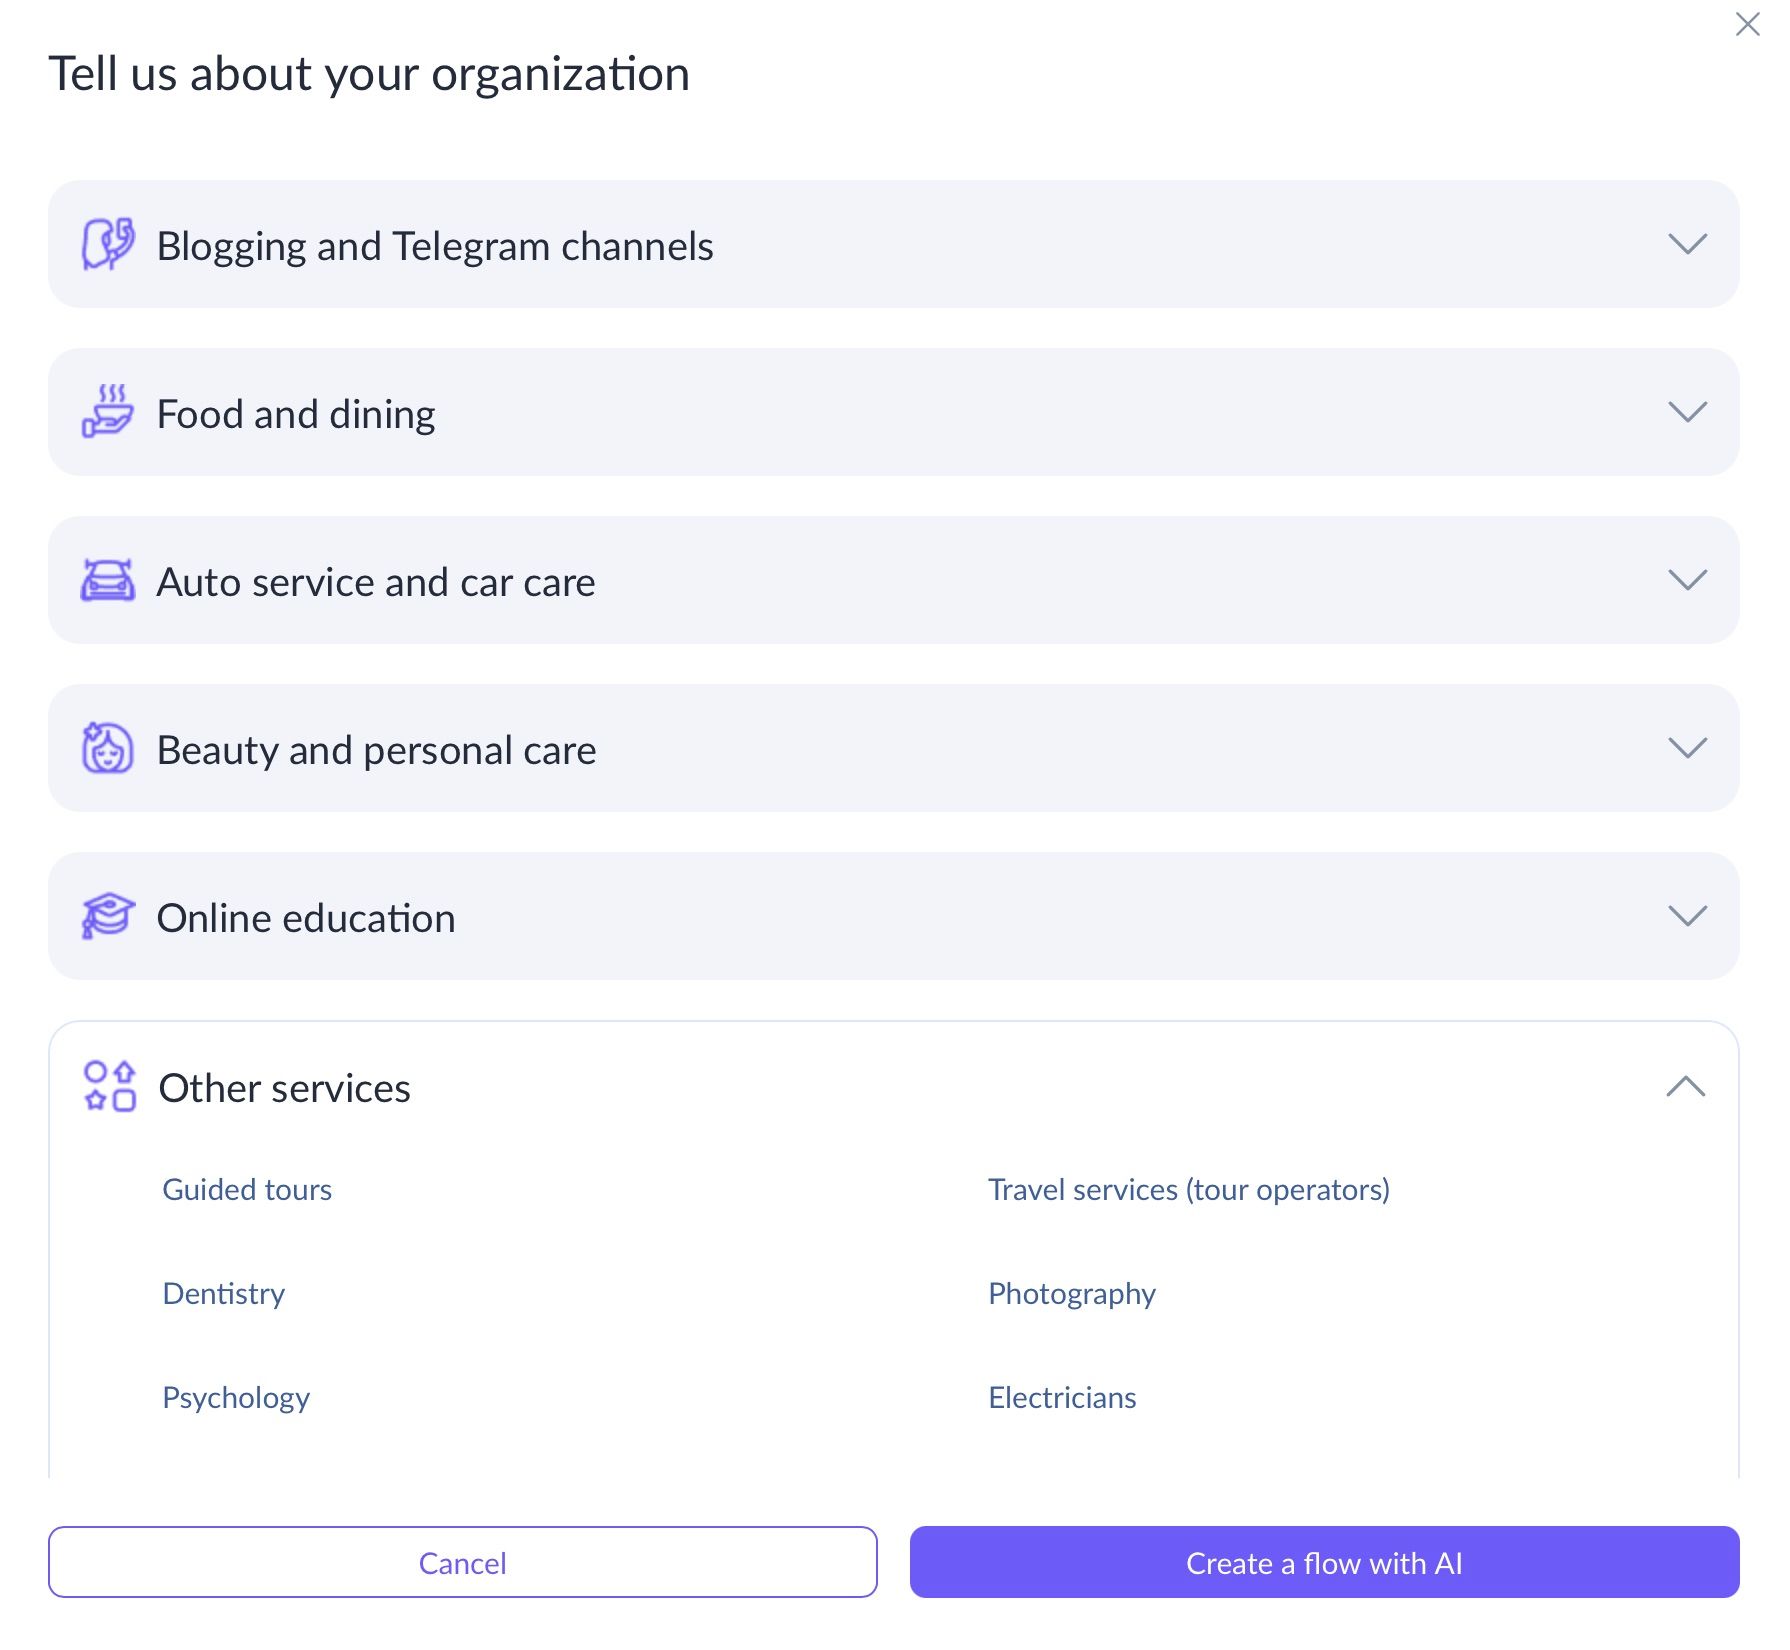Screen dimensions: 1790x1650
Task: Select the Guided tours option
Action: click(247, 1190)
